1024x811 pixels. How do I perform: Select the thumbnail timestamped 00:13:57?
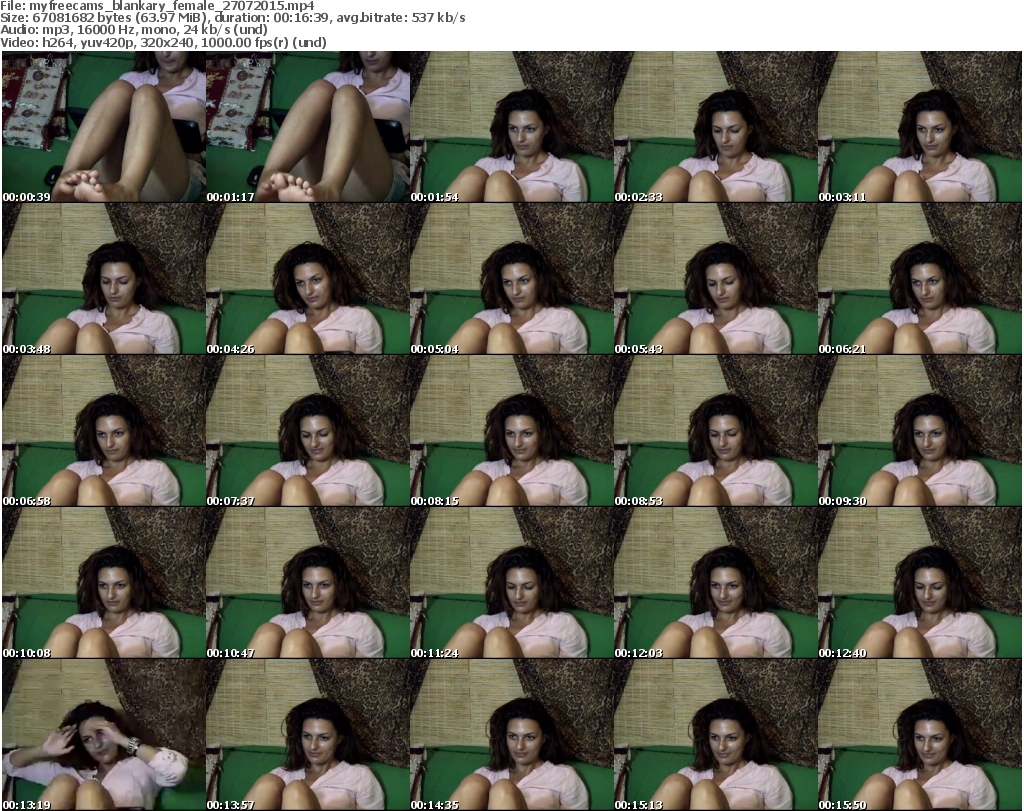point(308,735)
